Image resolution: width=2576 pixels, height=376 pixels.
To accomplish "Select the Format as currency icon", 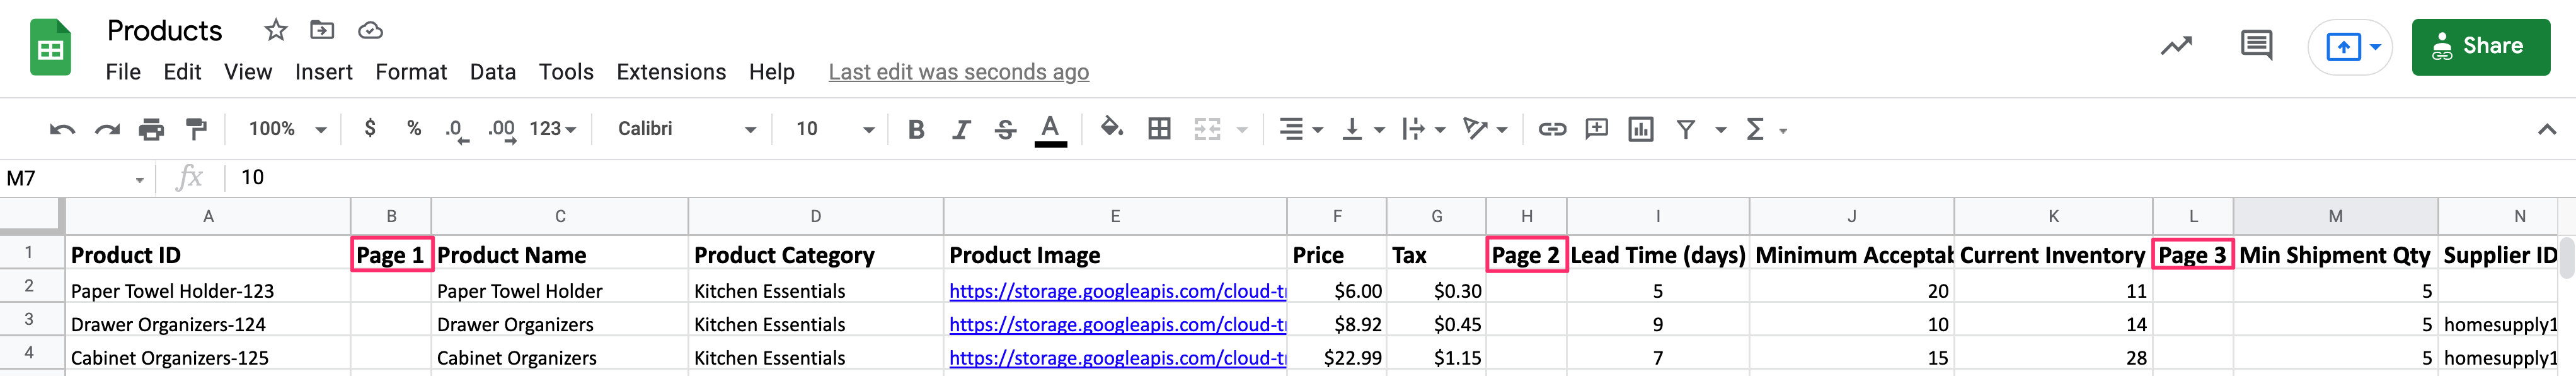I will click(371, 129).
